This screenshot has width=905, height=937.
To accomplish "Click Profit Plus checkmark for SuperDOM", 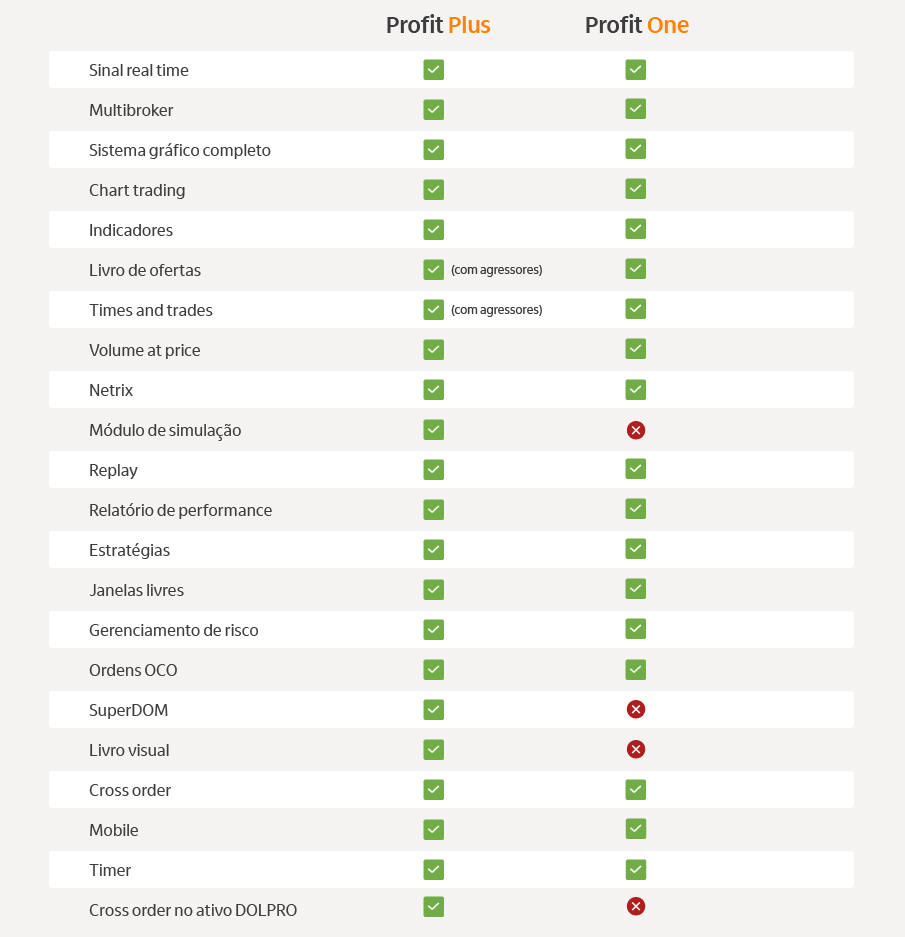I will (x=433, y=709).
